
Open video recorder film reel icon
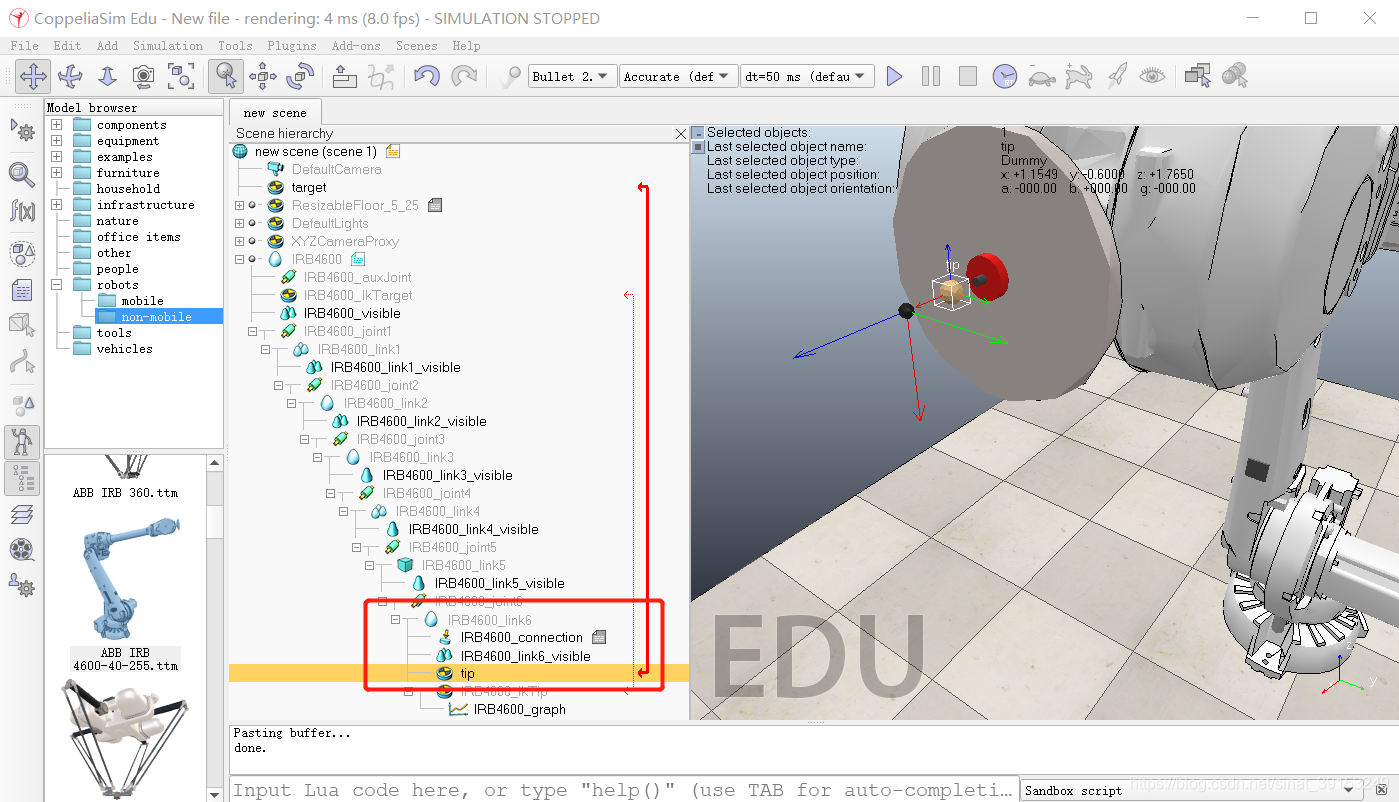pyautogui.click(x=22, y=550)
